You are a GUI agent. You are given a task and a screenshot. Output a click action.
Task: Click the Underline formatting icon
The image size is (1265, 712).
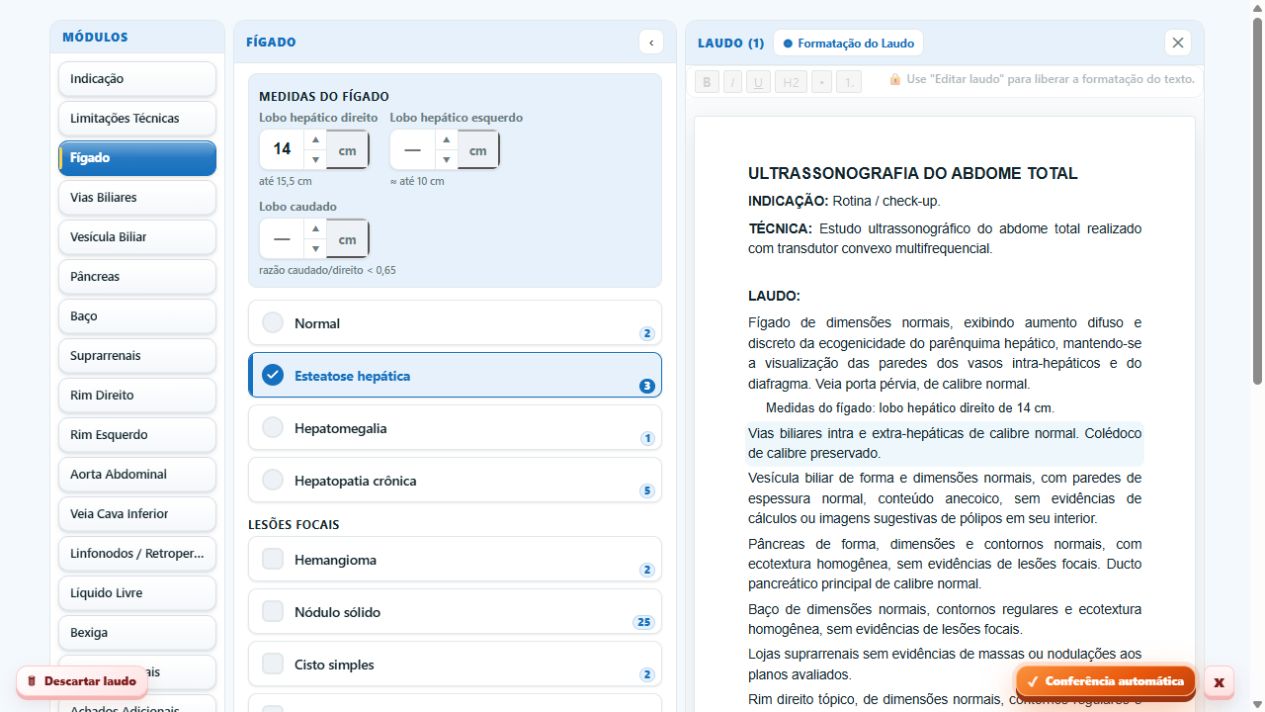pos(758,82)
